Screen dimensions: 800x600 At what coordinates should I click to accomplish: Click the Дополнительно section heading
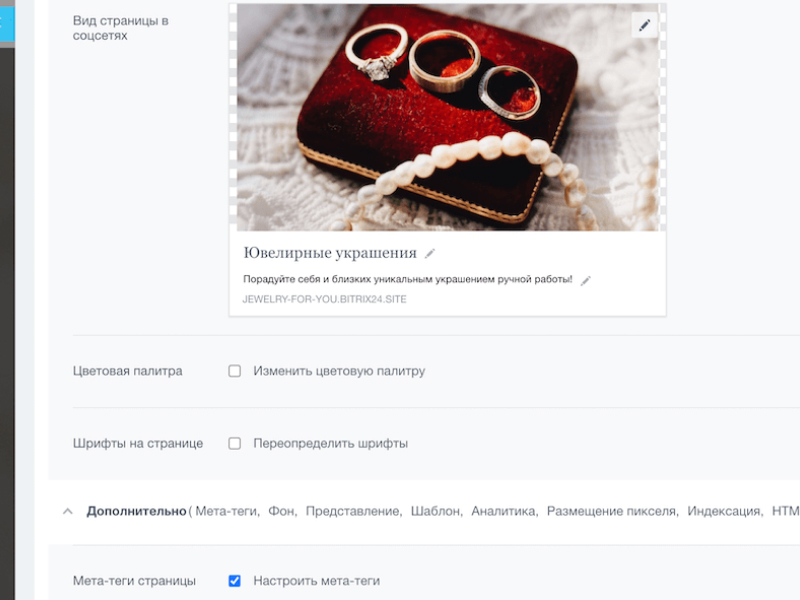pyautogui.click(x=136, y=511)
